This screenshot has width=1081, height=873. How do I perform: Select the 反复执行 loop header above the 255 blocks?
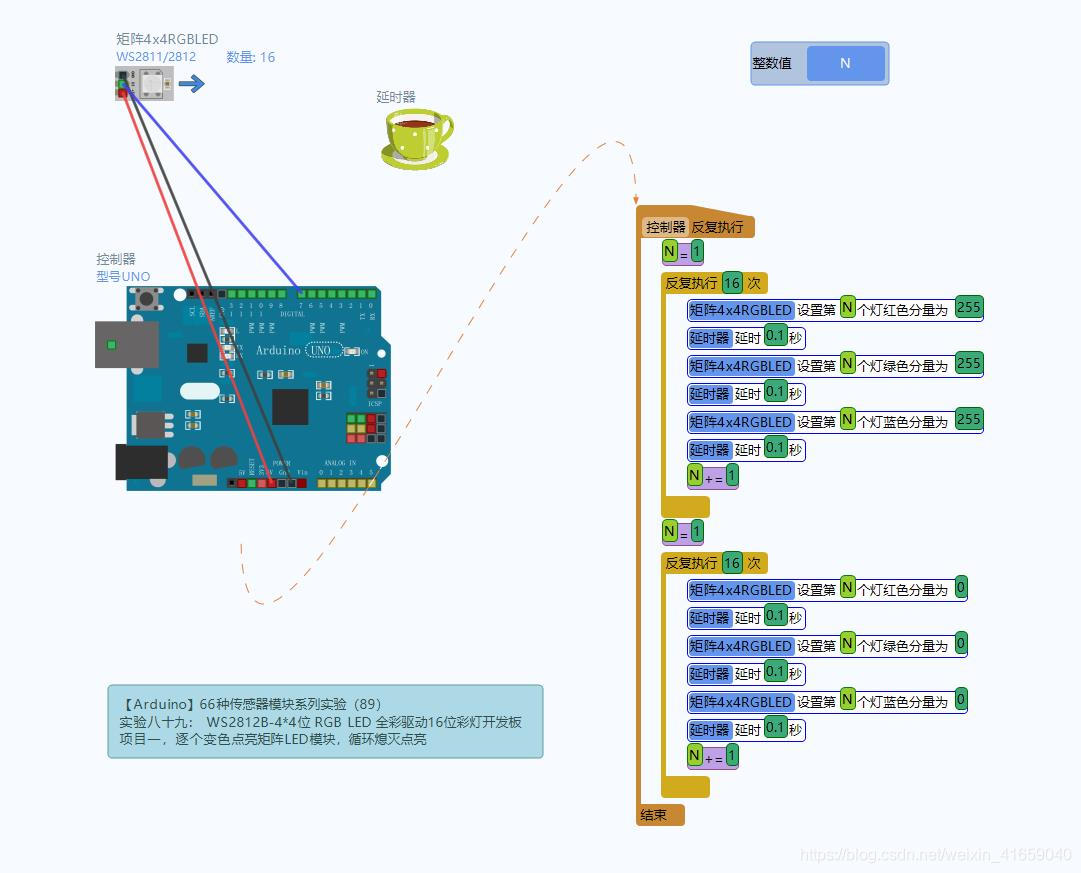point(714,283)
